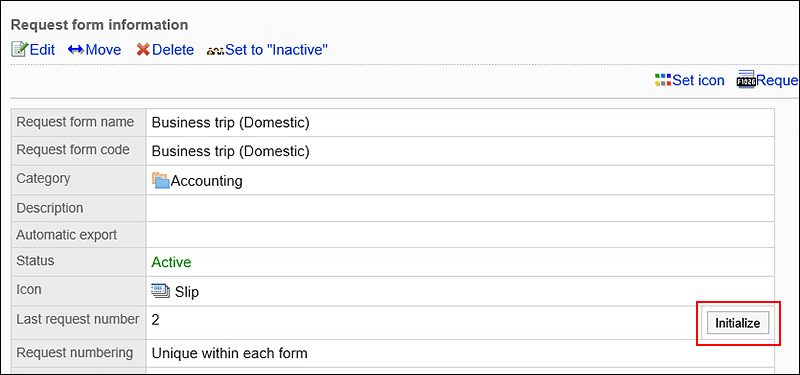Click the Slip icon image

click(161, 292)
